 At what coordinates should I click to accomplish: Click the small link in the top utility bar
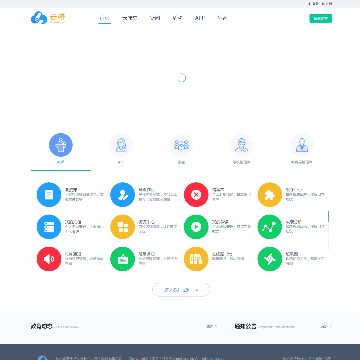pyautogui.click(x=320, y=4)
